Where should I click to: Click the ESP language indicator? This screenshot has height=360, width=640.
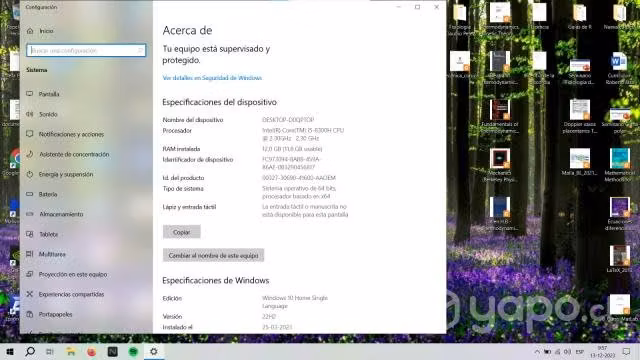(x=580, y=351)
